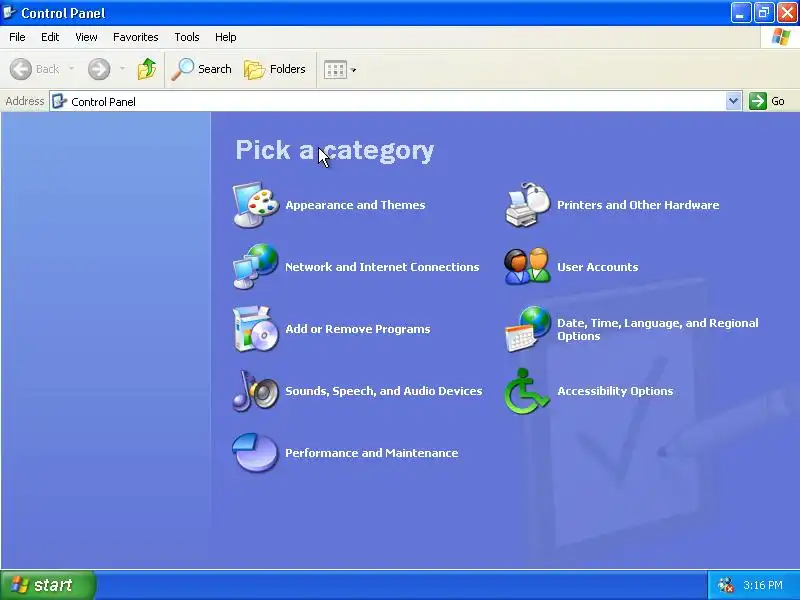Screen dimensions: 800x600
Task: Open the Appearance and Themes link
Action: pos(355,205)
